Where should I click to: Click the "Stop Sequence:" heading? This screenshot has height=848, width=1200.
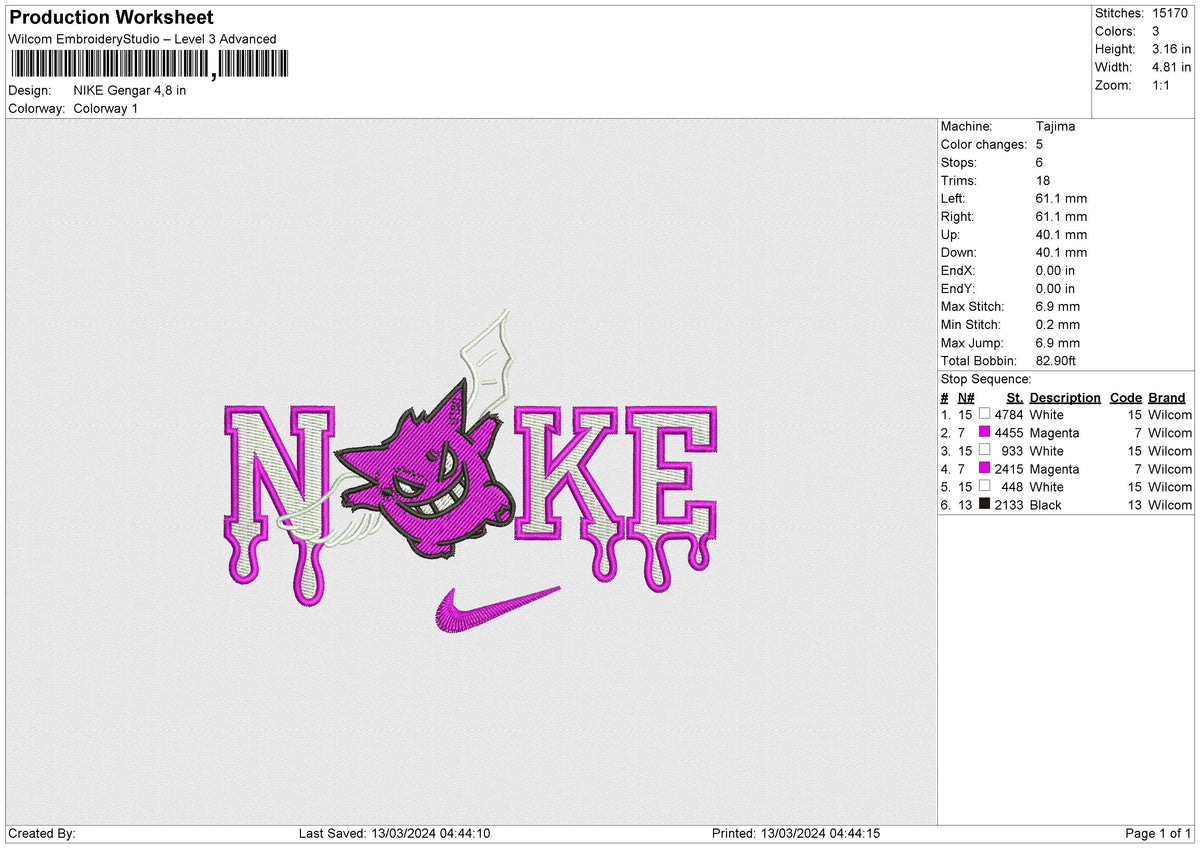point(986,379)
